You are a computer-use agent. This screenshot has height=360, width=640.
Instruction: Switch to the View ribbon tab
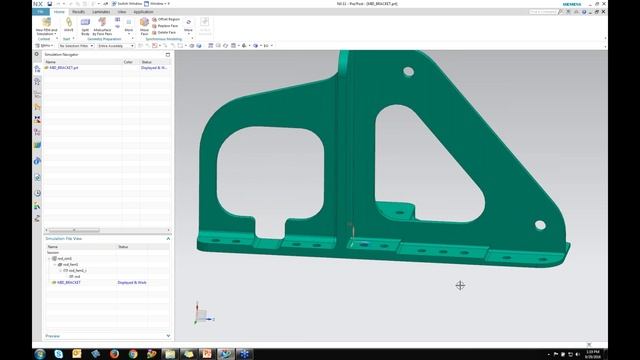point(122,12)
